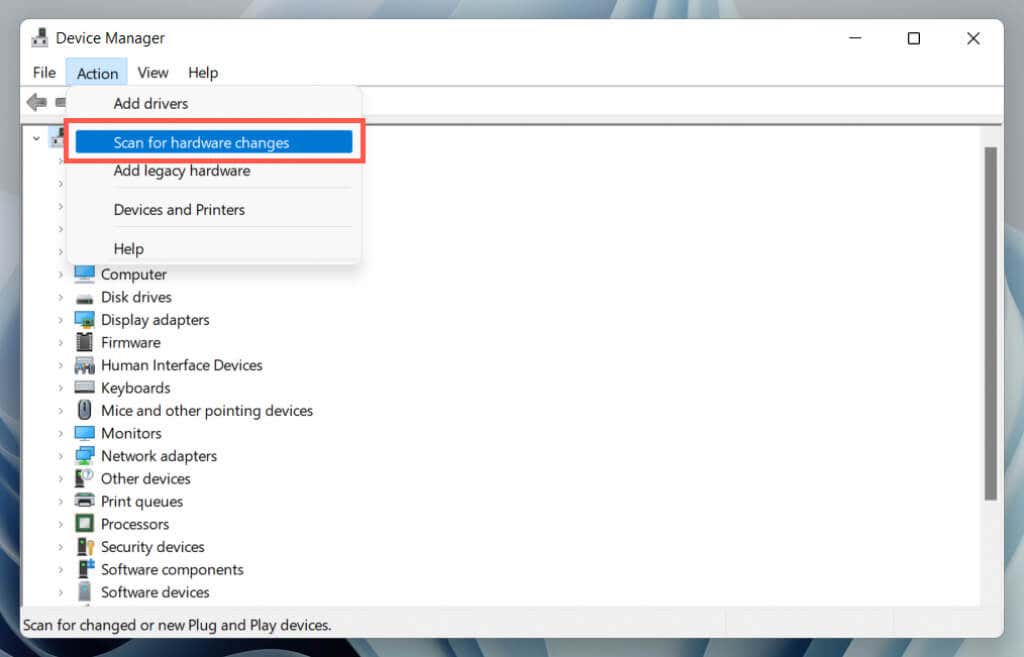This screenshot has height=657, width=1024.
Task: Expand the Software devices category
Action: [61, 592]
